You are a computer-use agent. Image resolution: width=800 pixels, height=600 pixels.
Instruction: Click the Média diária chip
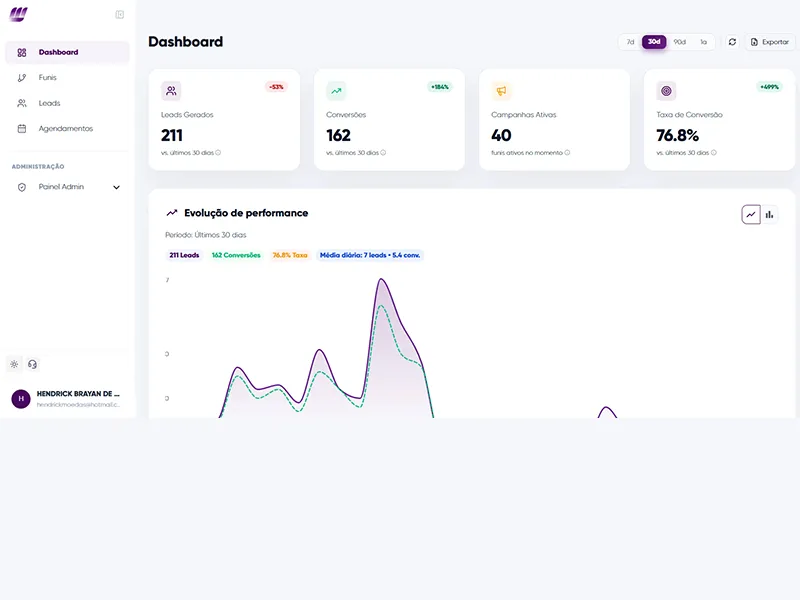click(x=370, y=255)
